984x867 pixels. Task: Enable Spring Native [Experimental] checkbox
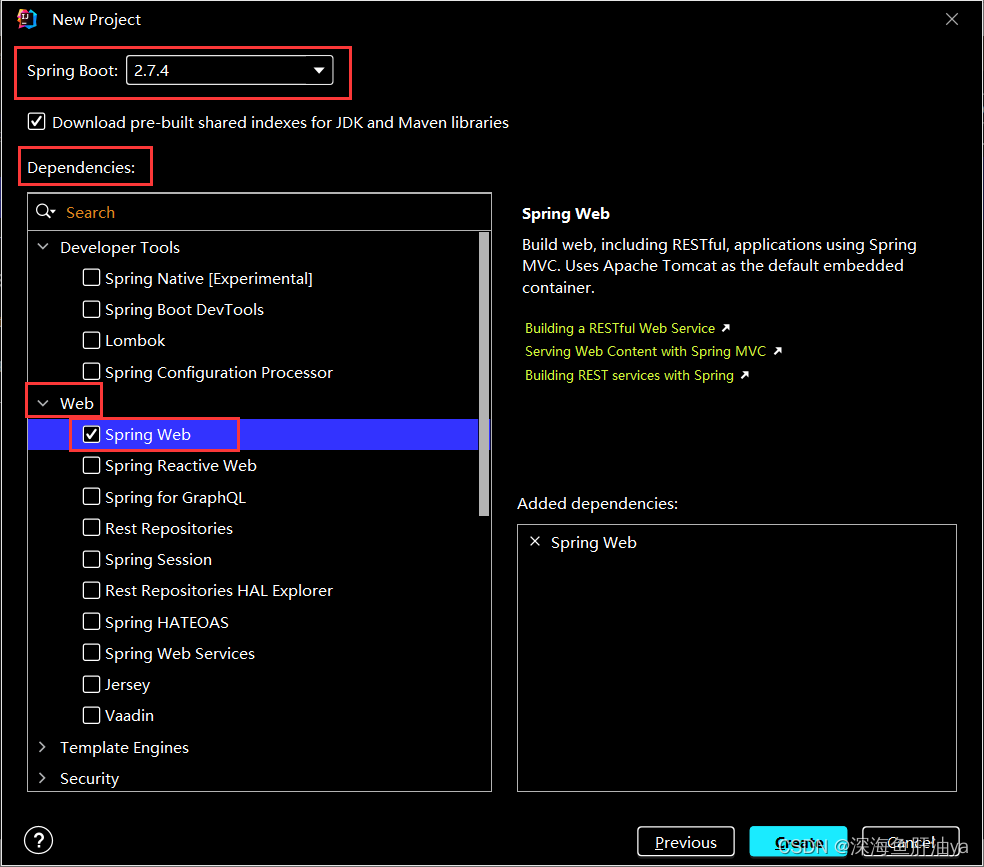click(x=91, y=277)
